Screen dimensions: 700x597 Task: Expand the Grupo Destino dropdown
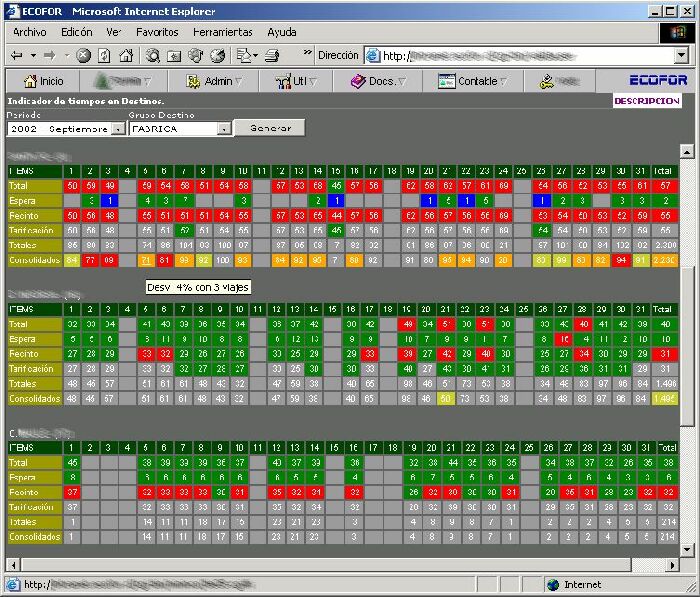click(224, 129)
